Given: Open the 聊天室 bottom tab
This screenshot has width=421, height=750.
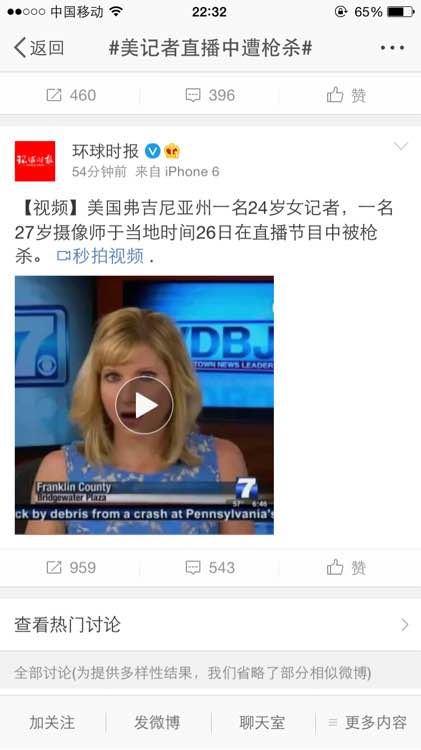Looking at the screenshot, I should (262, 722).
